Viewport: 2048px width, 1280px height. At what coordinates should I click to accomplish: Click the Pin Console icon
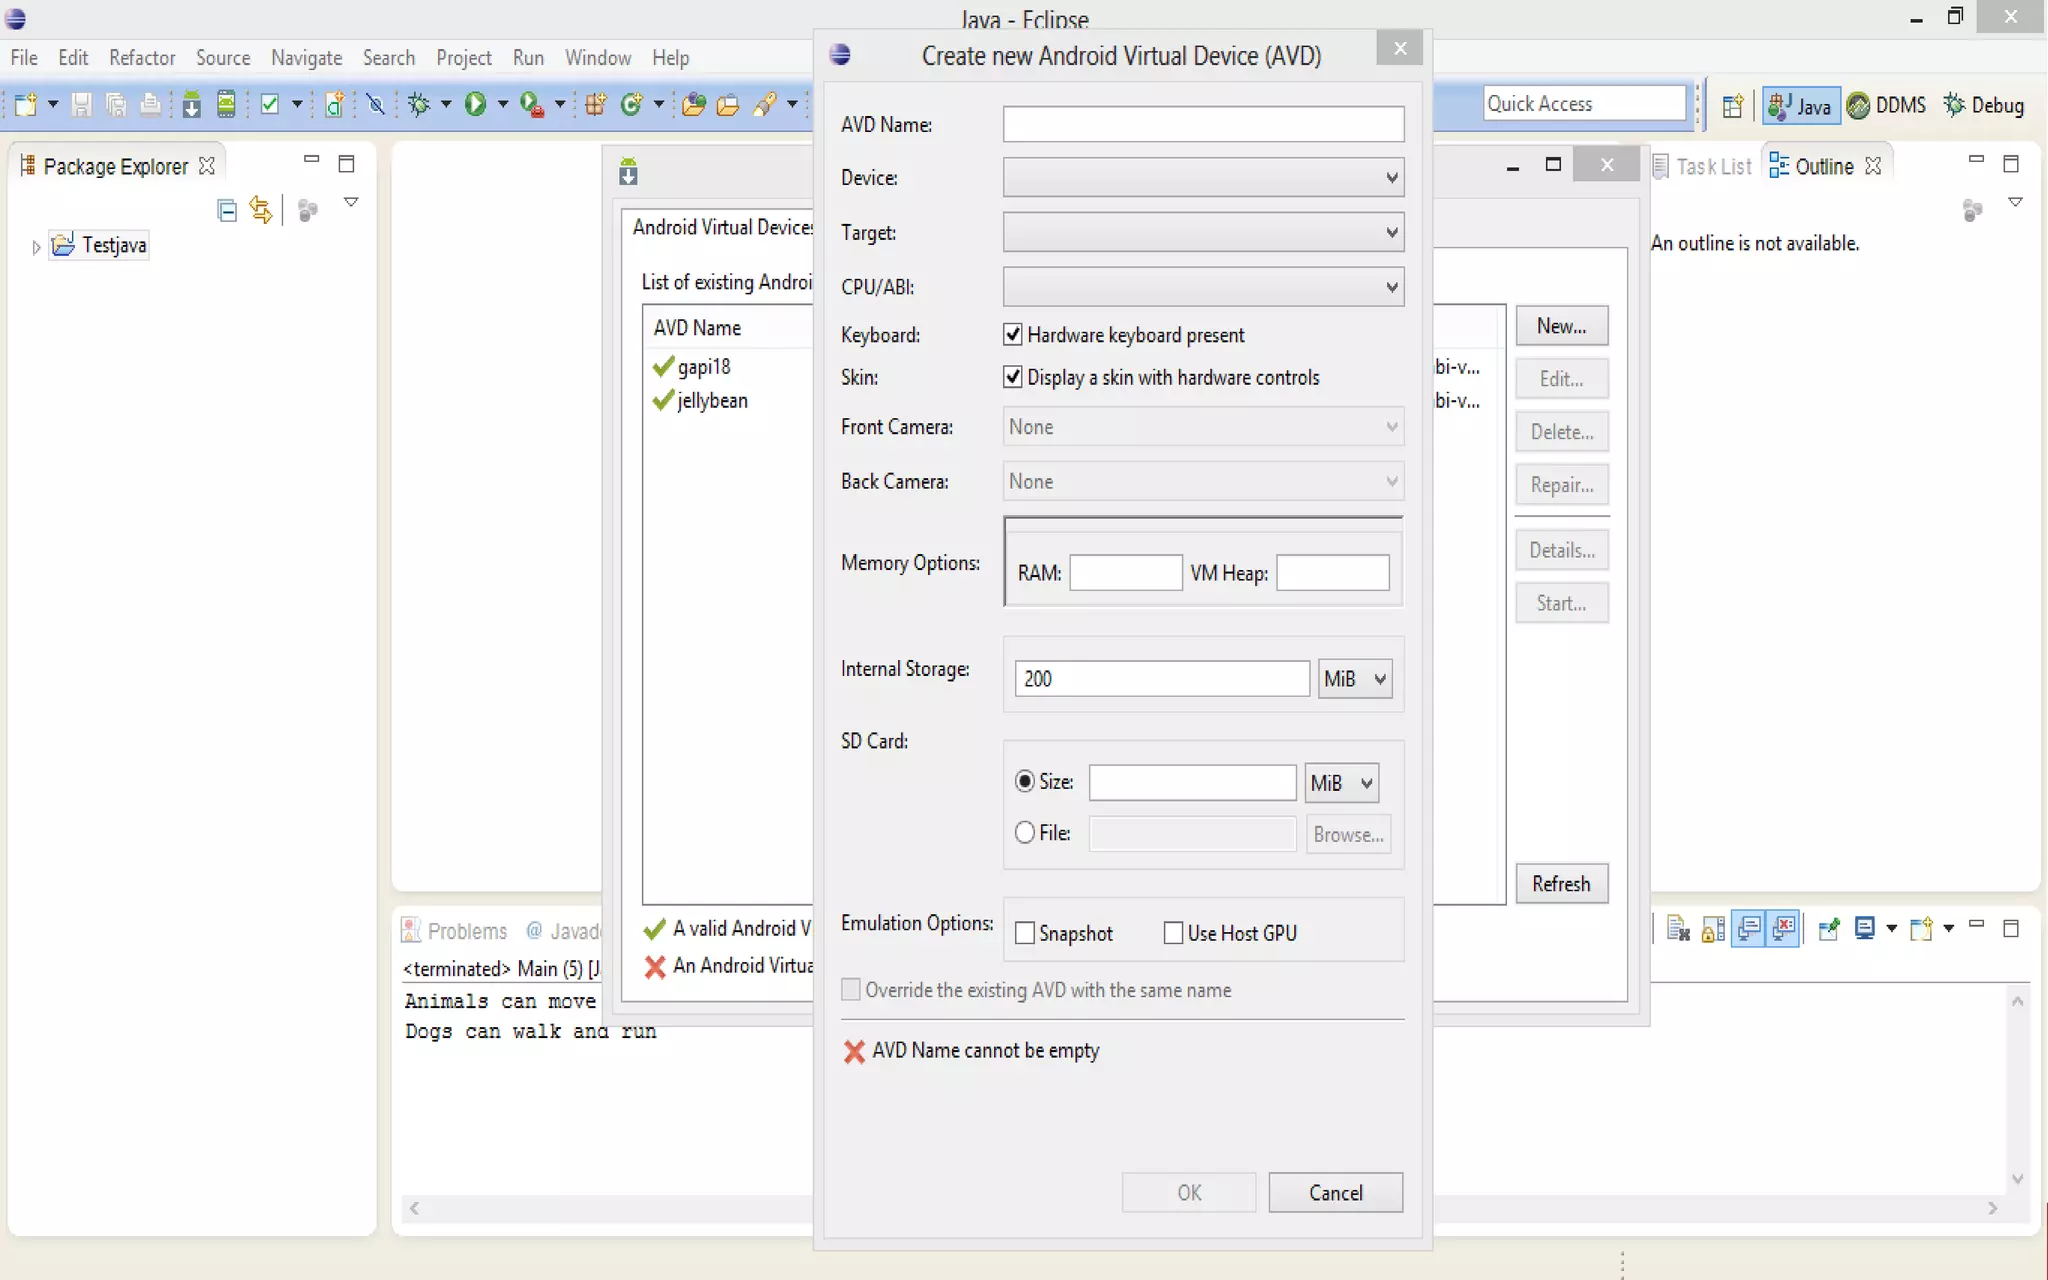pyautogui.click(x=1830, y=930)
